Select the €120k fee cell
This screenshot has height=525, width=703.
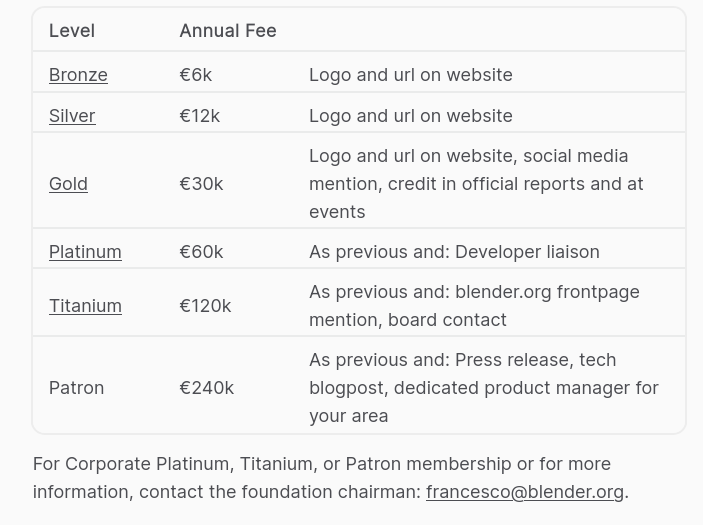coord(205,306)
